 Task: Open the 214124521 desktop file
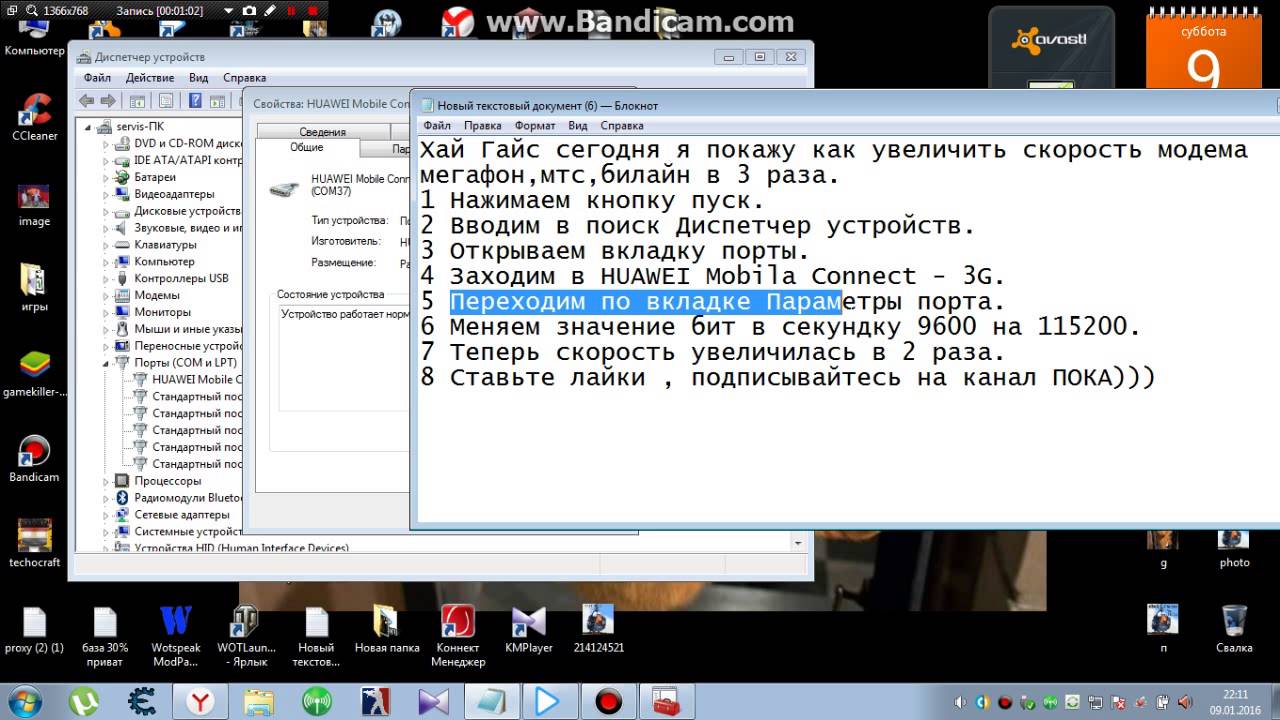(x=599, y=630)
